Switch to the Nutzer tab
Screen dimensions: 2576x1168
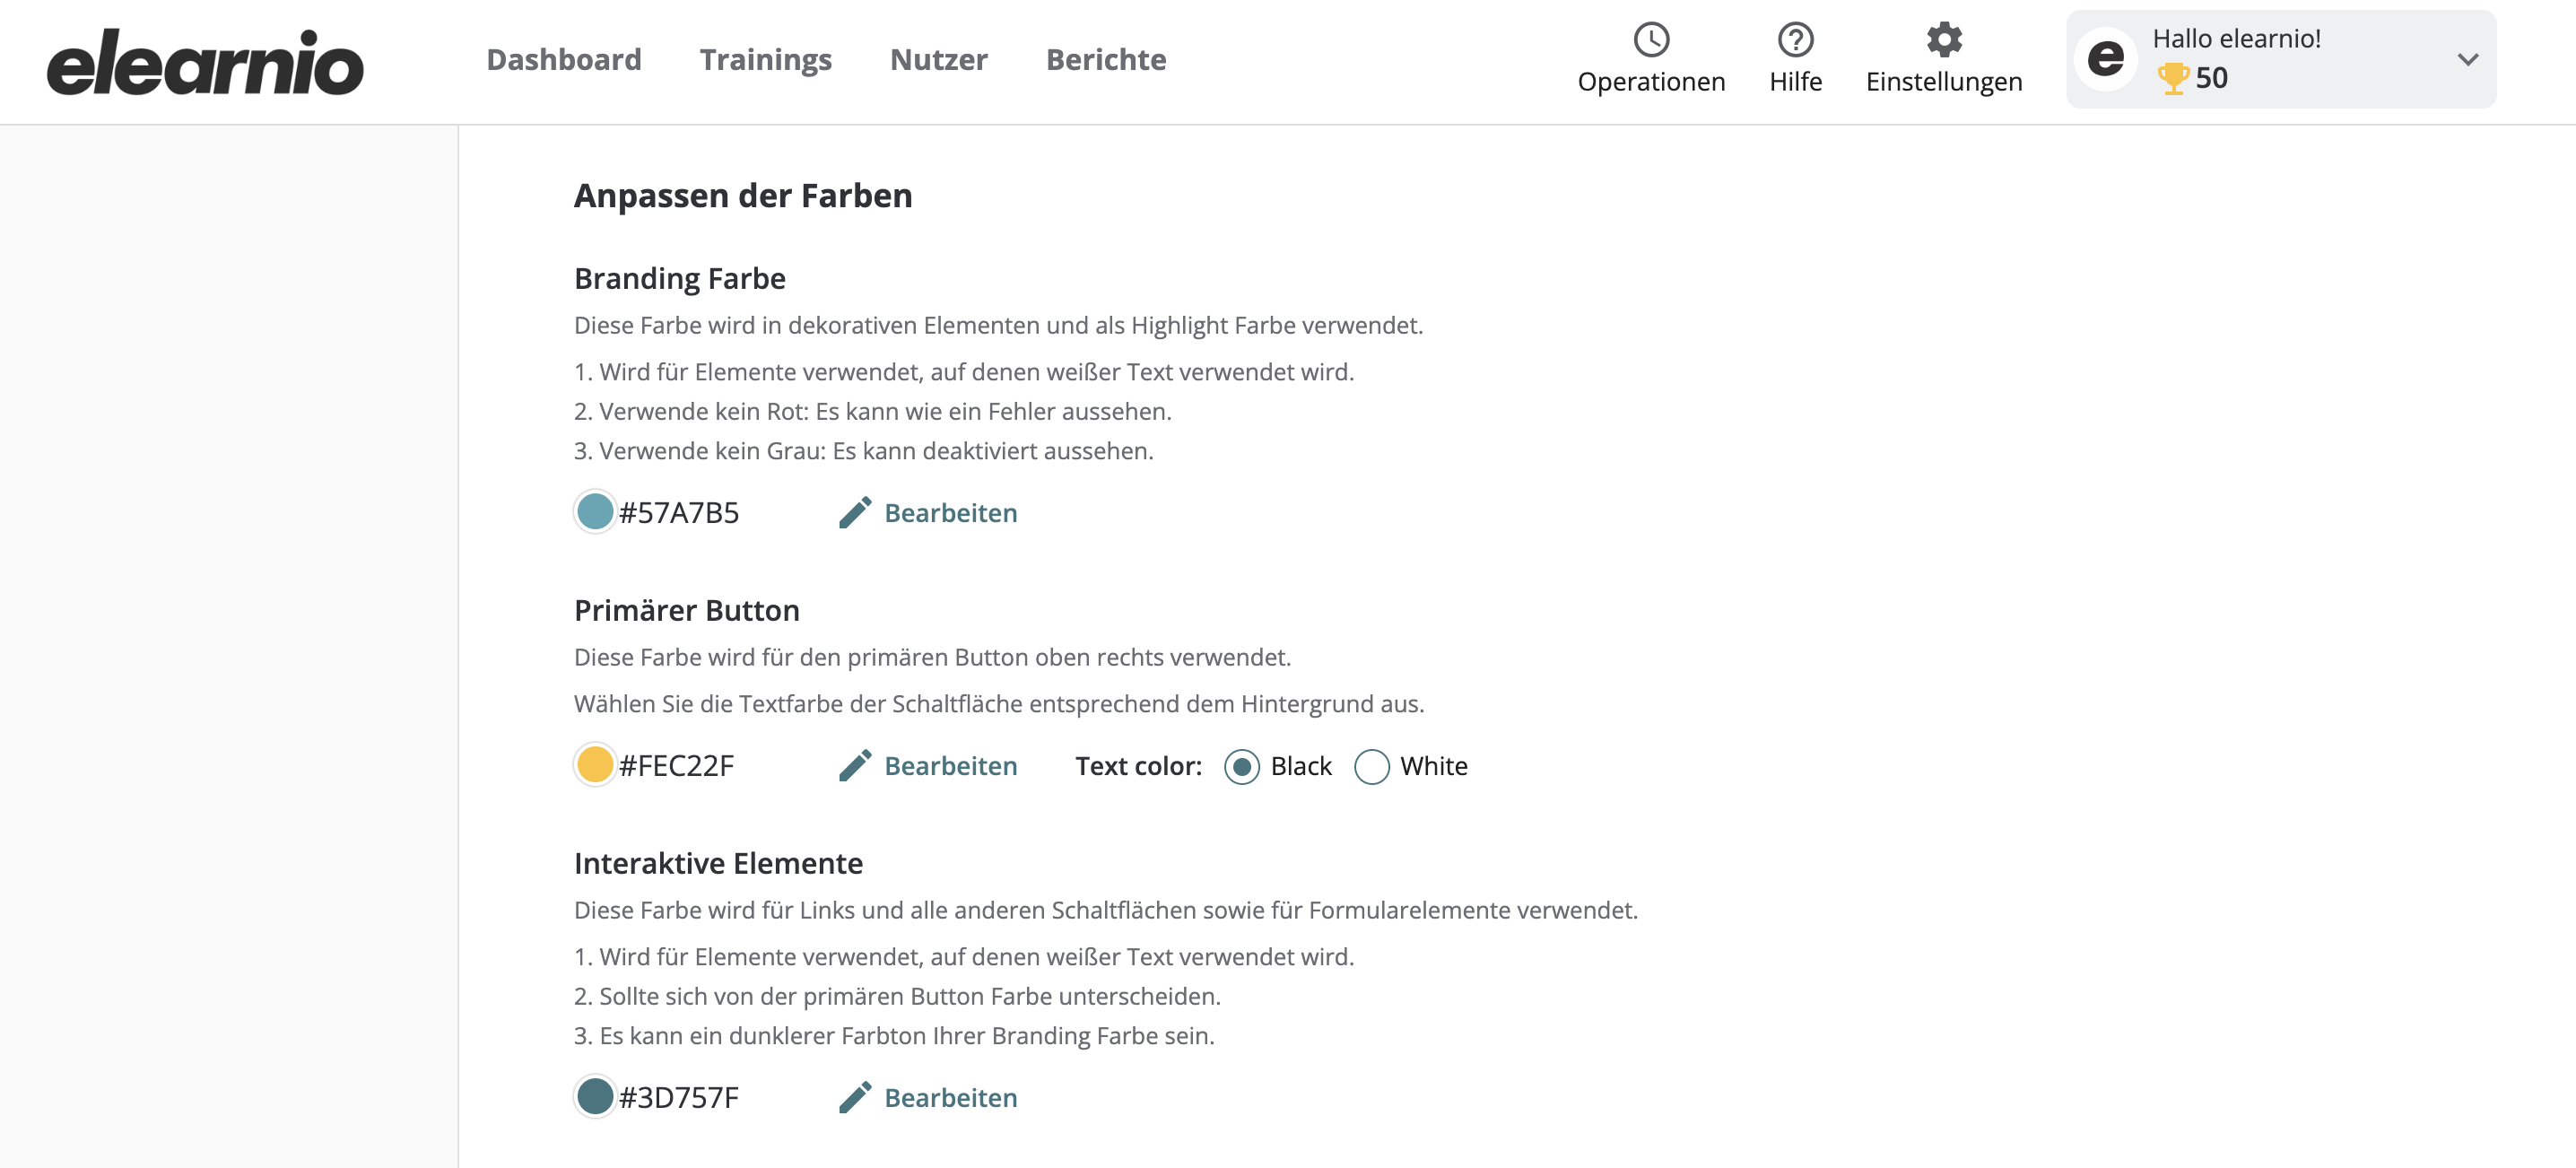(x=938, y=59)
